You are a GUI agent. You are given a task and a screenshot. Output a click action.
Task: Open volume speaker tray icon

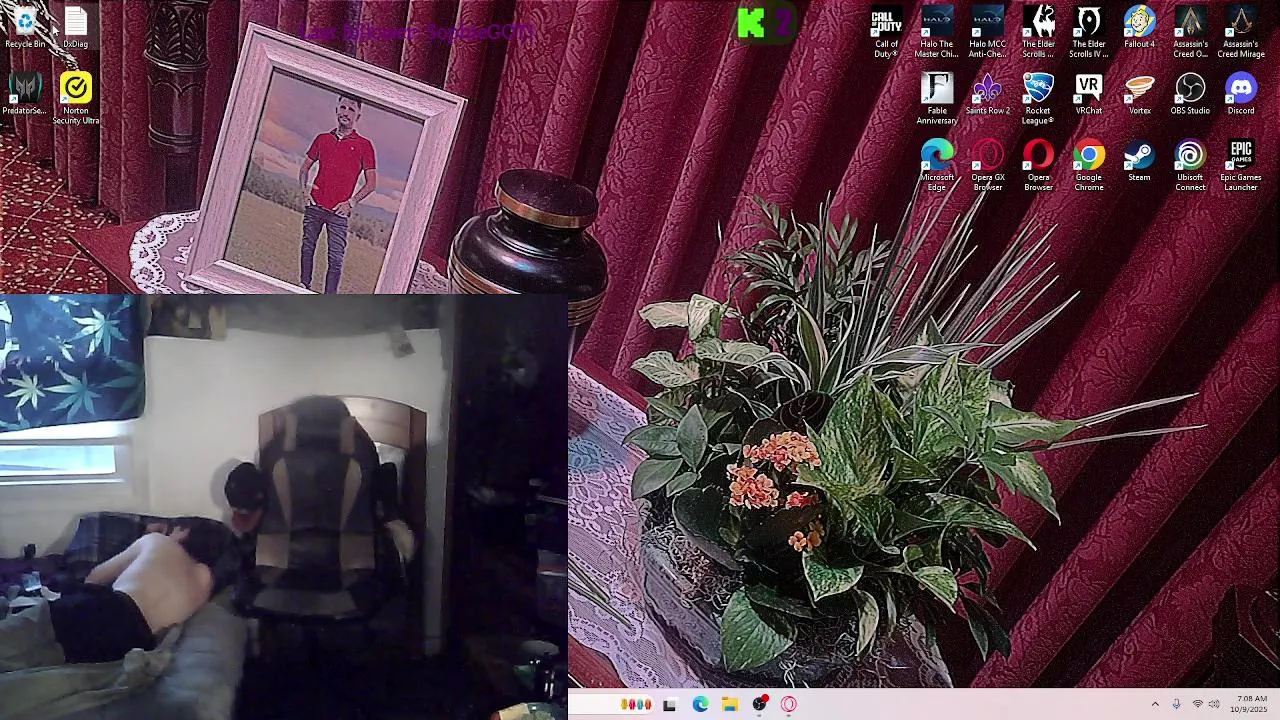(1214, 704)
